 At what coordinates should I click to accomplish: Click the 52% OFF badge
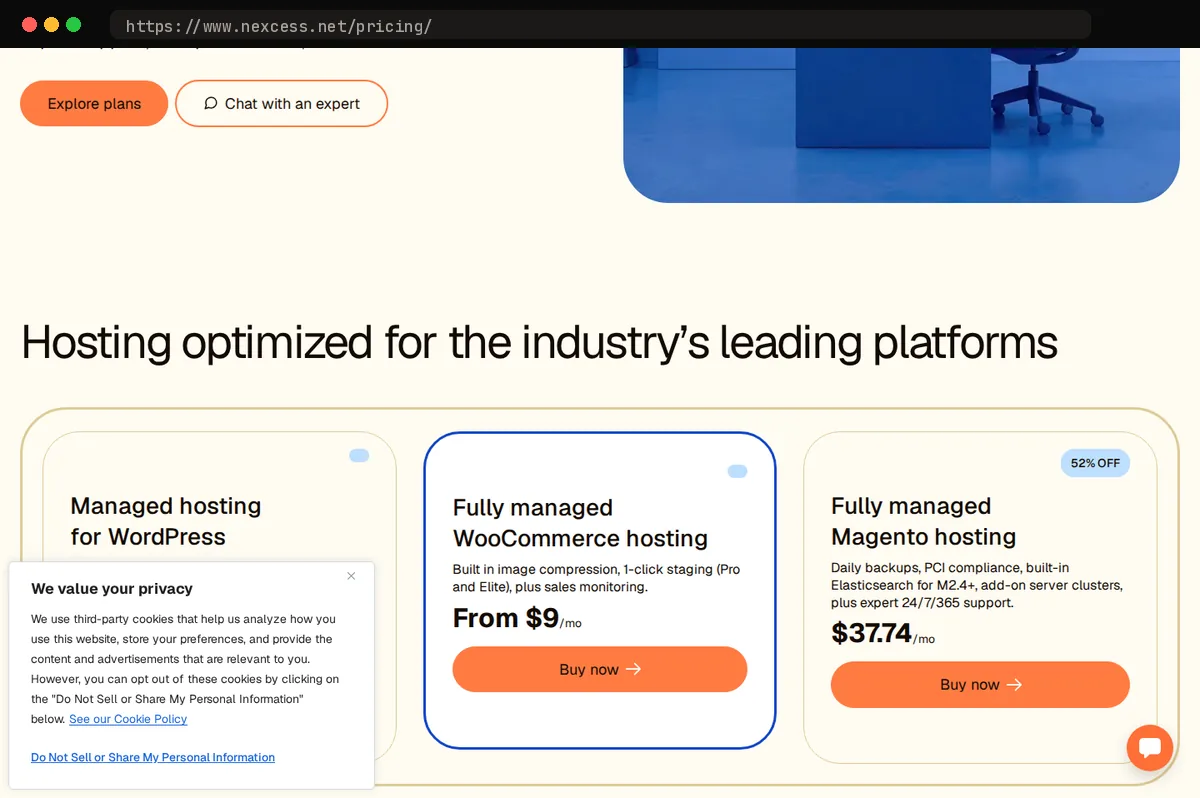[1095, 463]
